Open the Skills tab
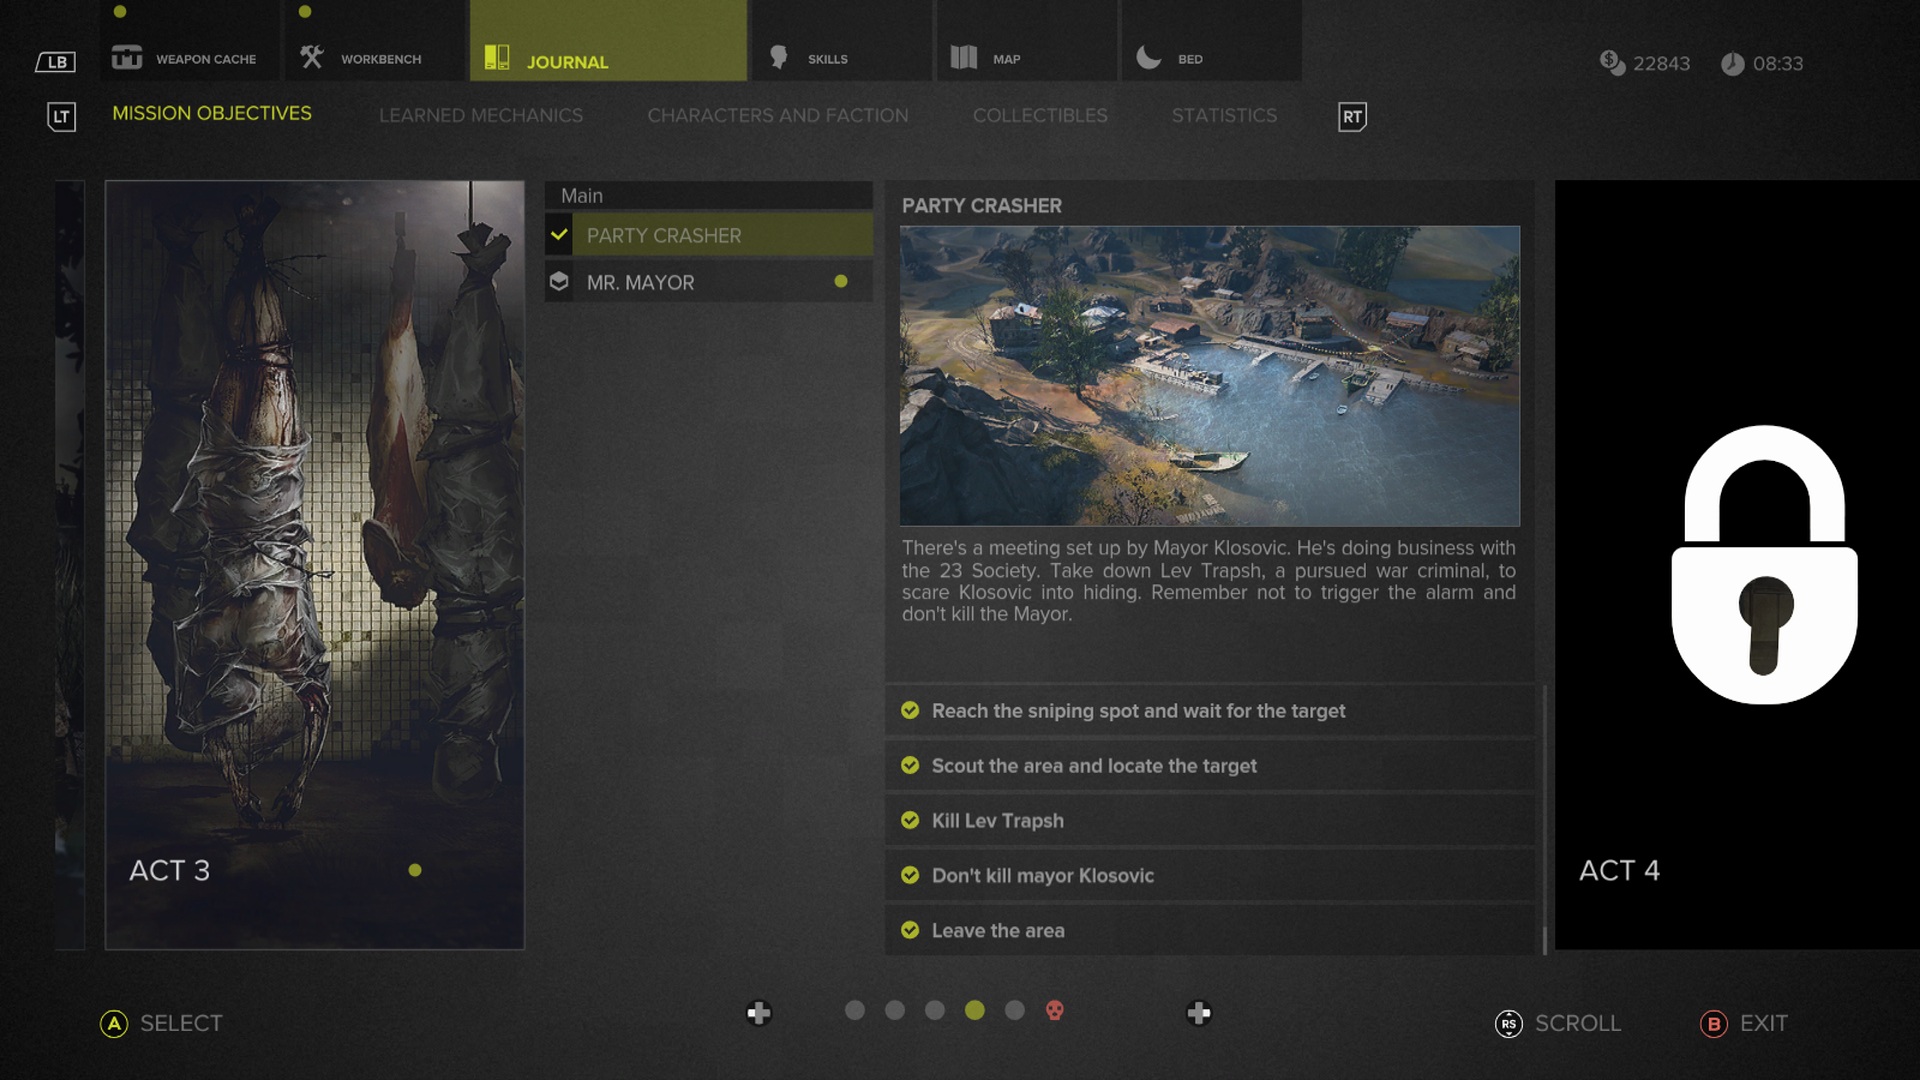The width and height of the screenshot is (1920, 1080). pos(842,41)
